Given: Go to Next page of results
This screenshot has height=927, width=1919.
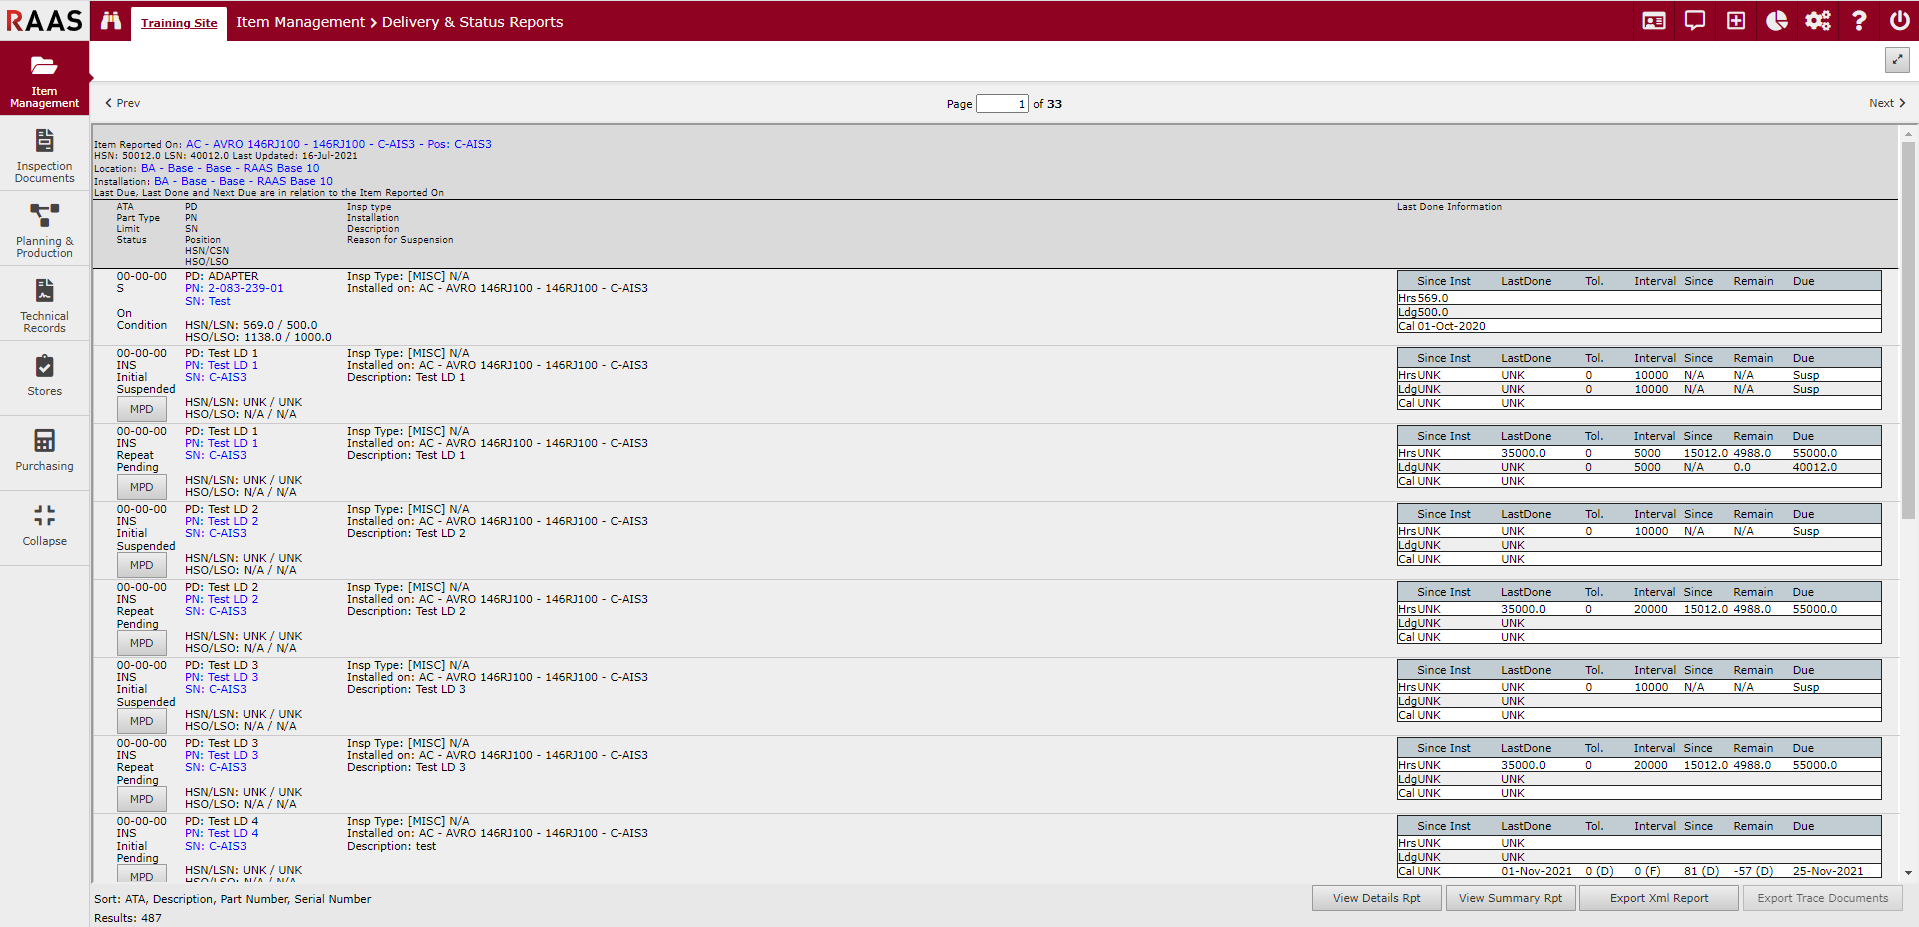Looking at the screenshot, I should point(1887,103).
